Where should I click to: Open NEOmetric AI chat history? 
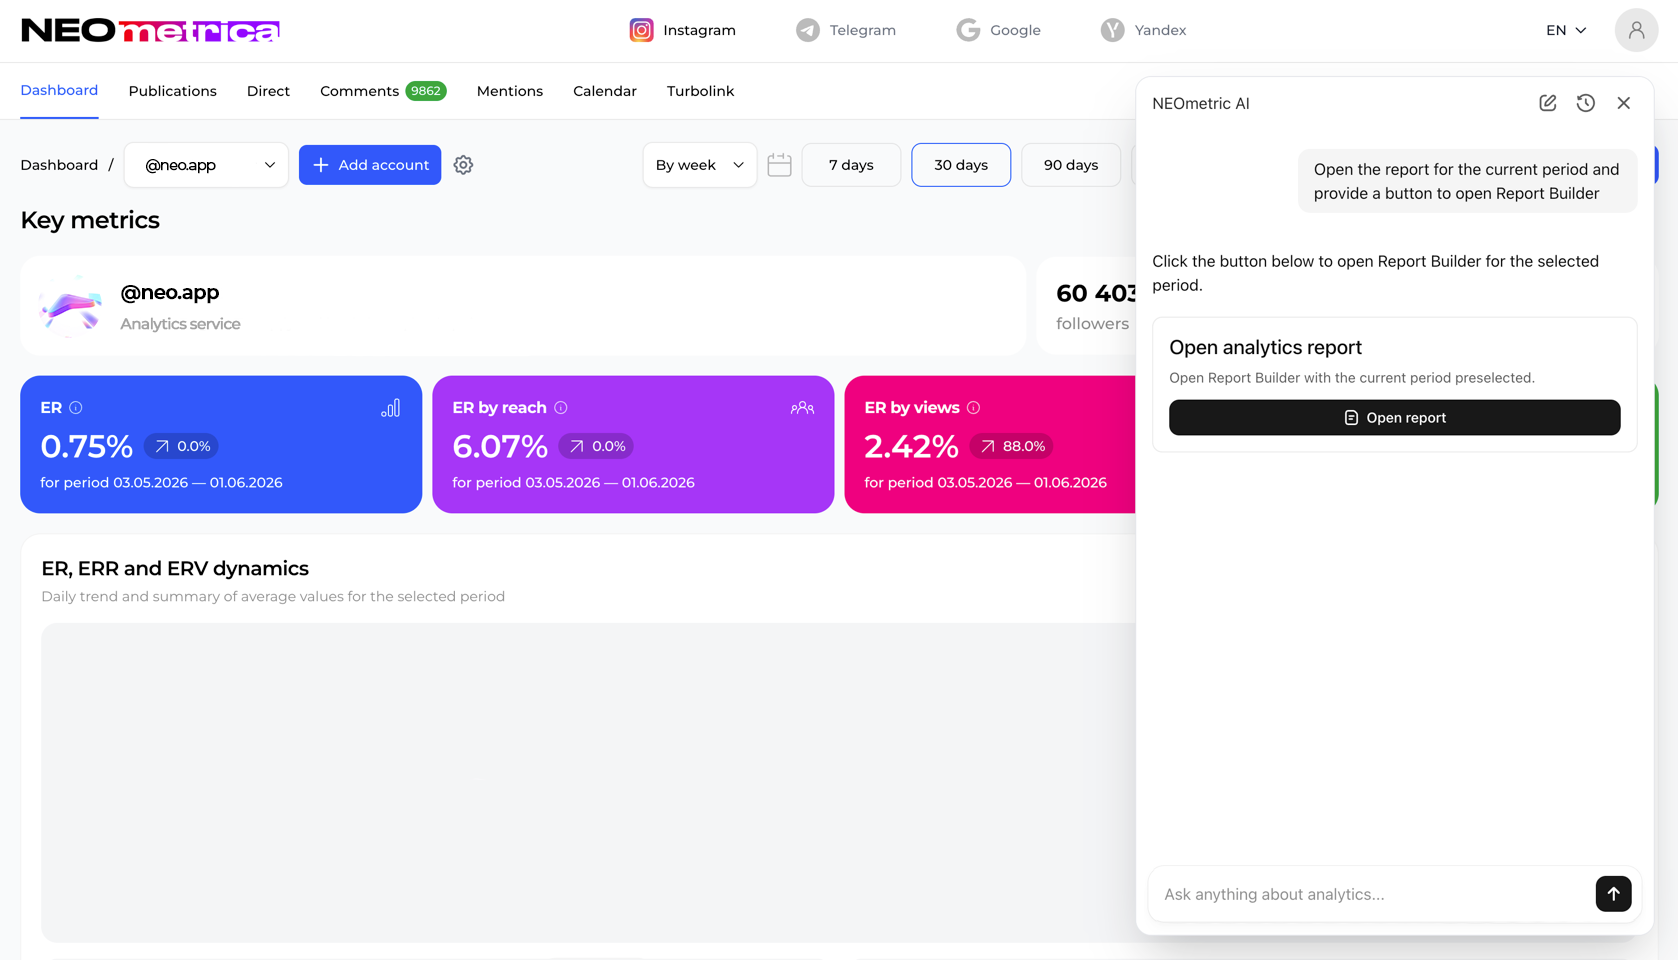[1585, 103]
